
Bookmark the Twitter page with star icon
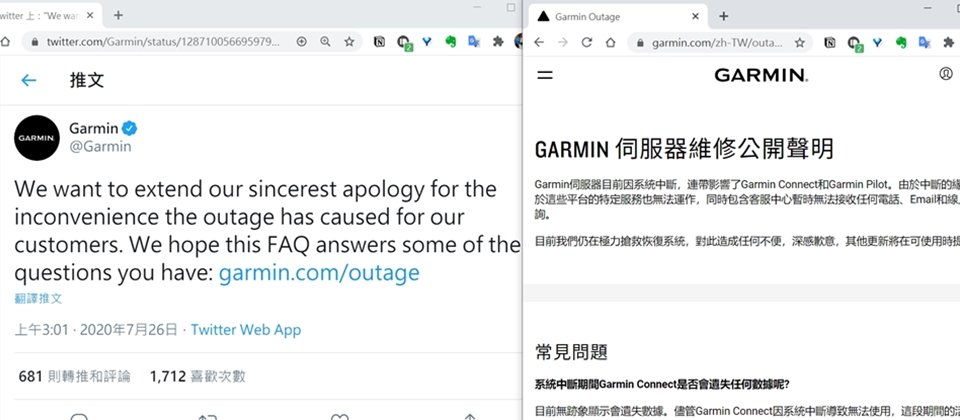349,42
